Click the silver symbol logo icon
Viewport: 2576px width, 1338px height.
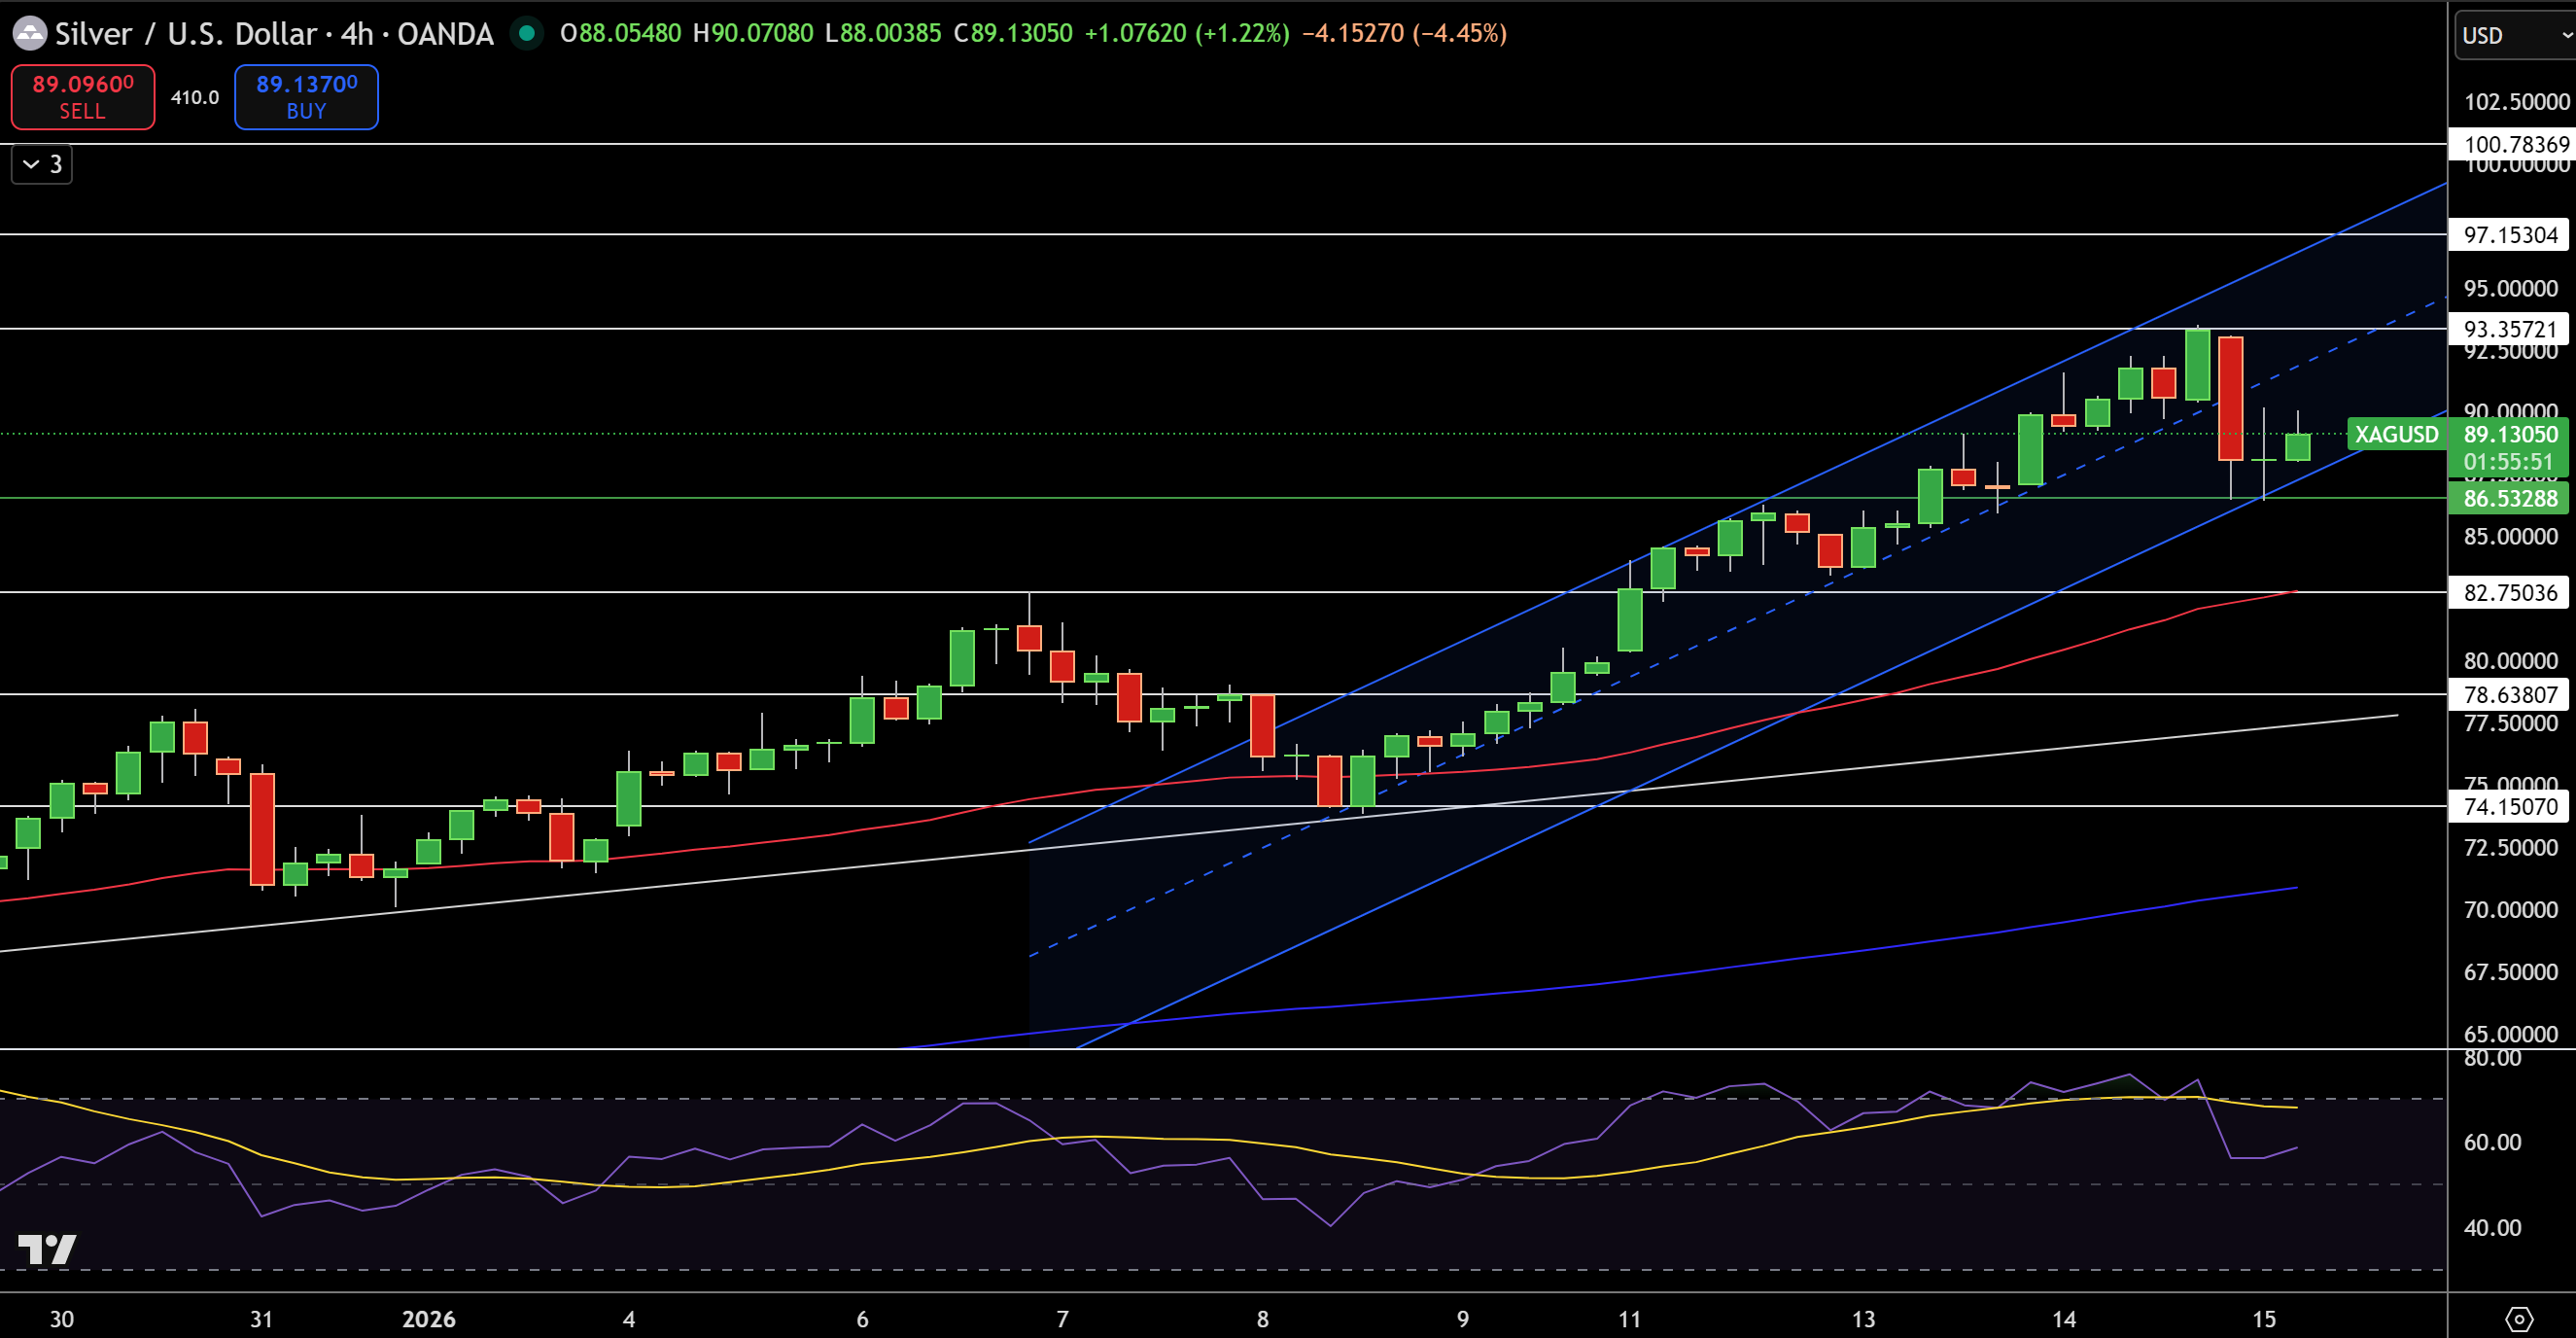click(x=29, y=33)
